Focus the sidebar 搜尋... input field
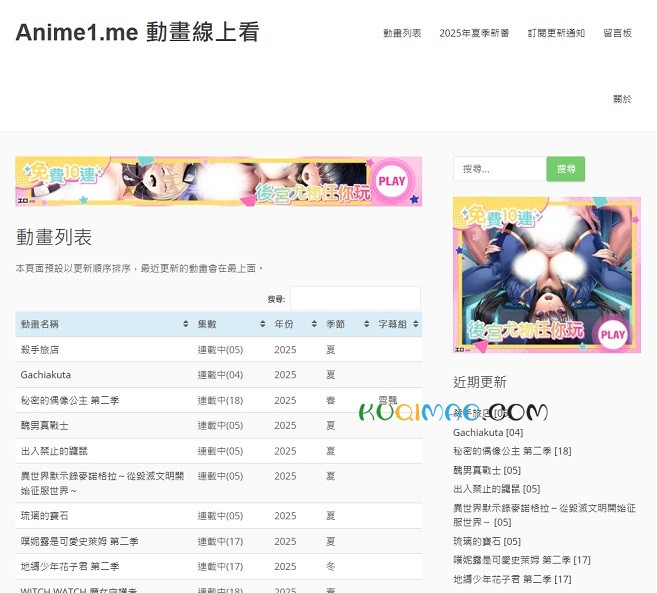Image resolution: width=657 pixels, height=593 pixels. [x=500, y=169]
